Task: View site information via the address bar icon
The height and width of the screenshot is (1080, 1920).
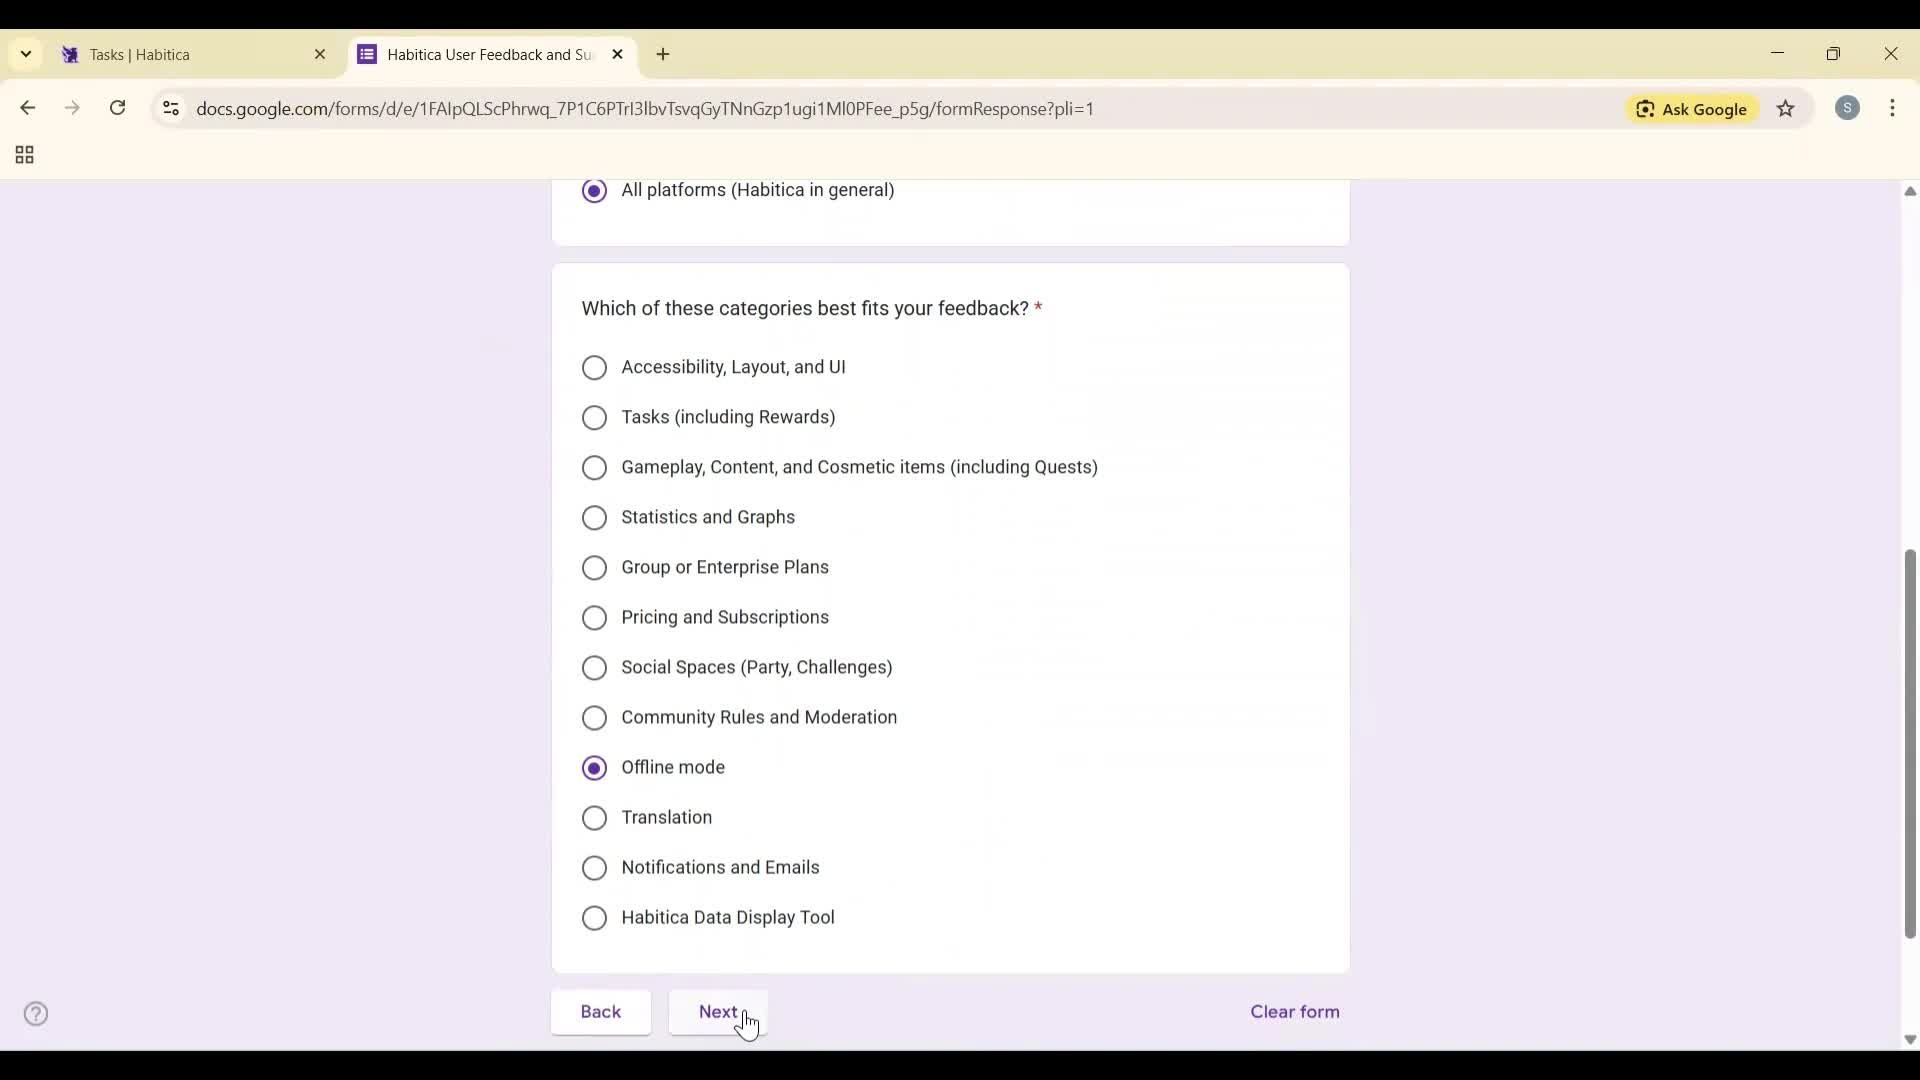Action: click(x=170, y=109)
